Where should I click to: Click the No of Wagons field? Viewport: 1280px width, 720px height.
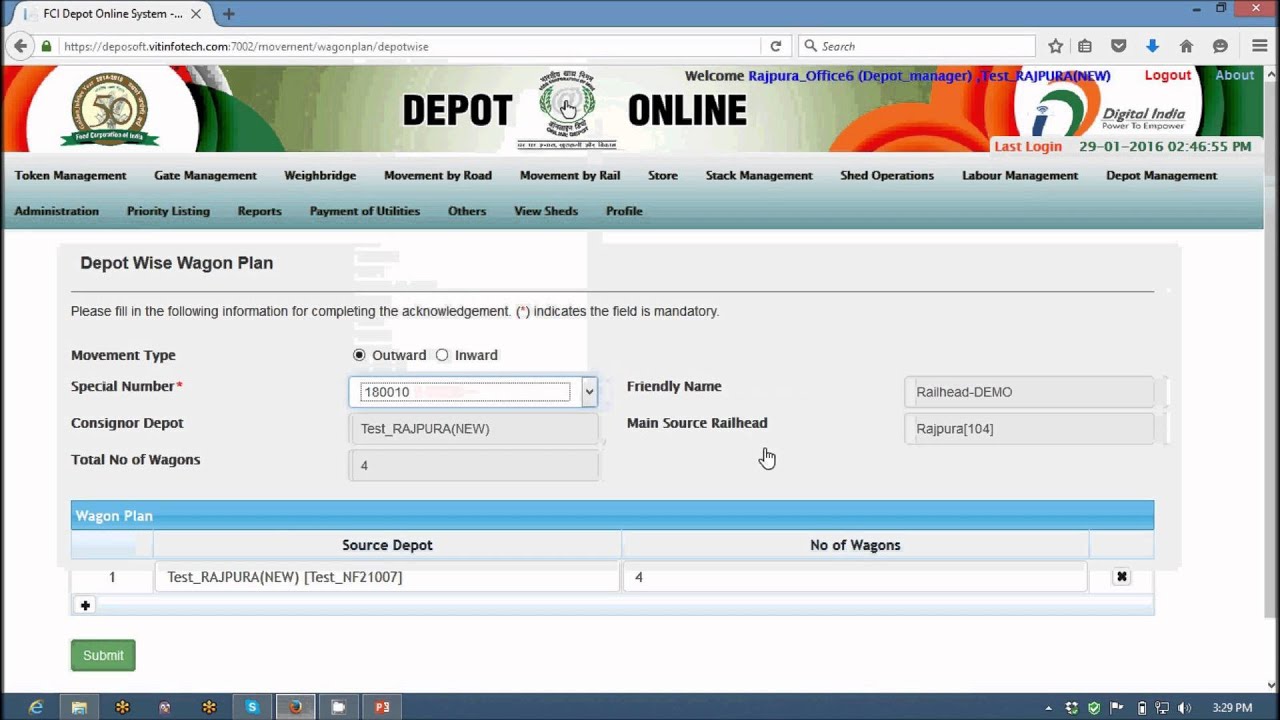point(855,577)
